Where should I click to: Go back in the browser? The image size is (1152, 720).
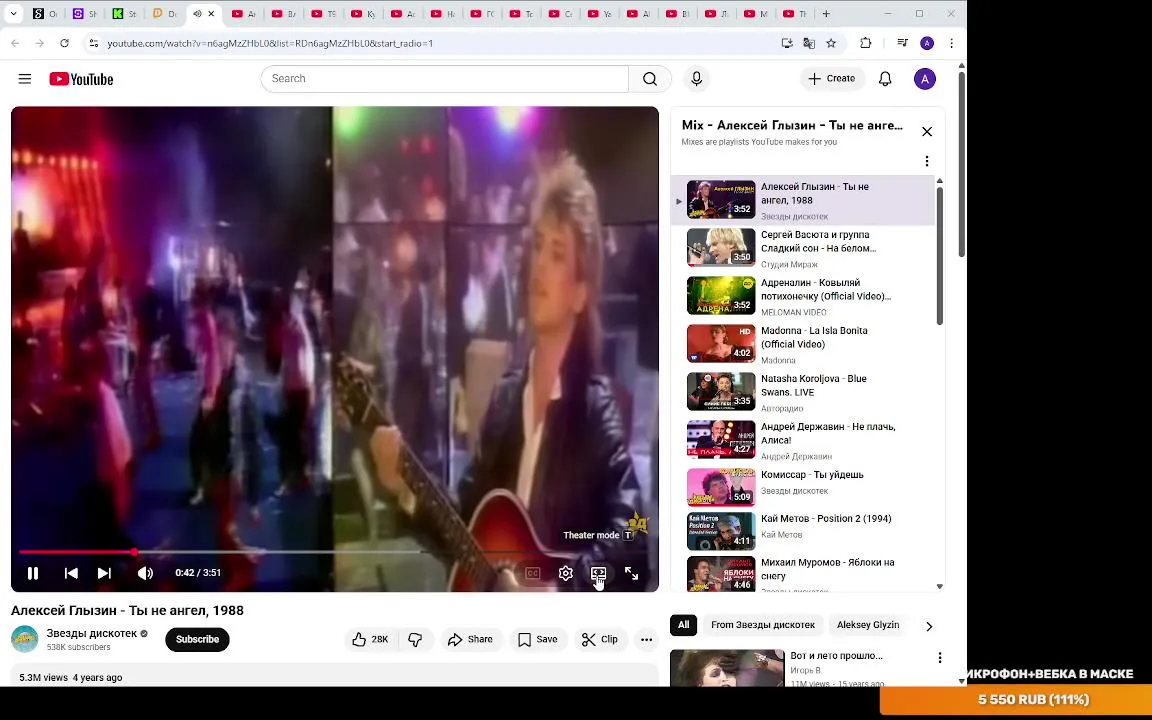[x=15, y=43]
